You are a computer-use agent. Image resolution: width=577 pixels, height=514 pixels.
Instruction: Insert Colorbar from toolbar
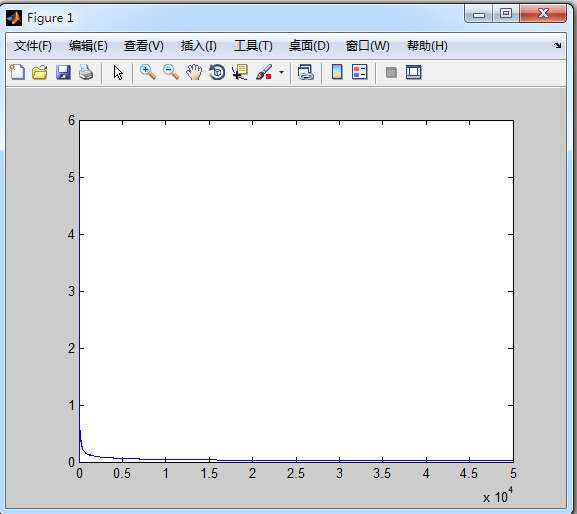(x=337, y=72)
